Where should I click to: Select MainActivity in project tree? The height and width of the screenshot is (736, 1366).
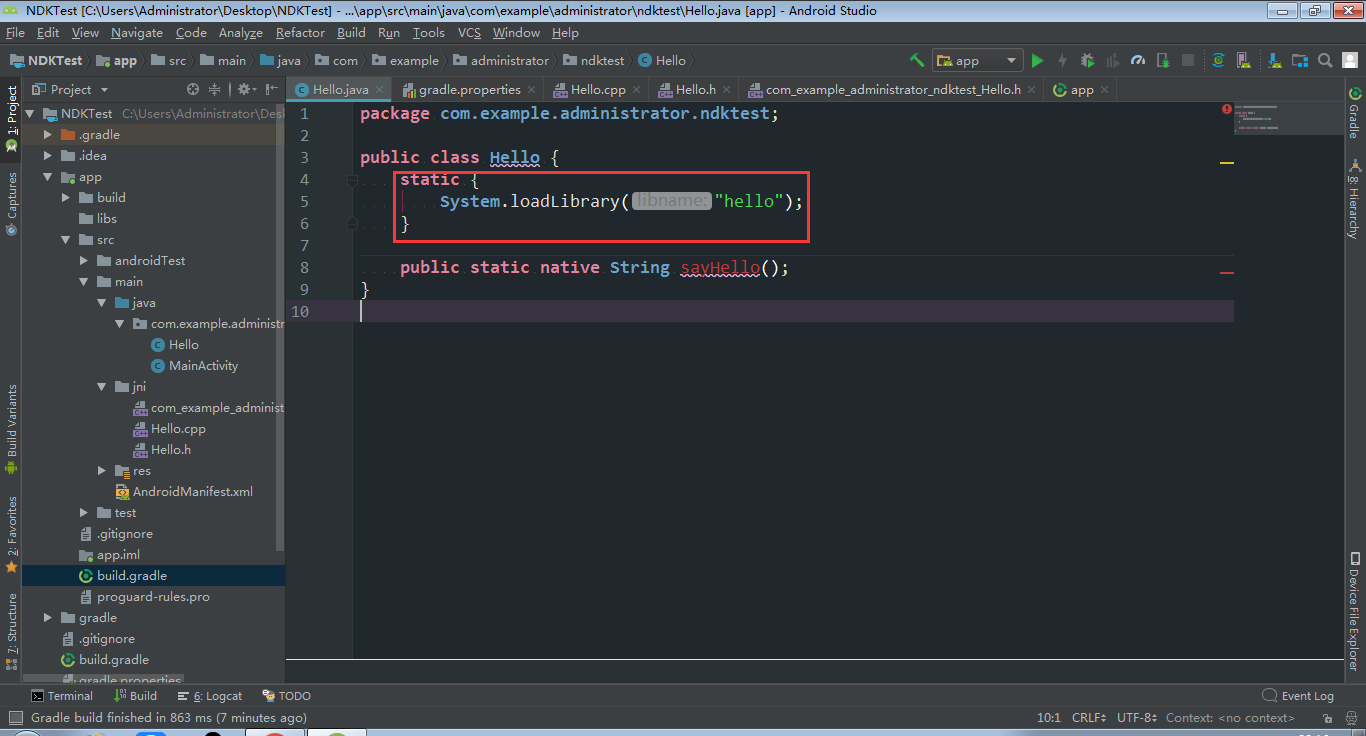point(204,365)
